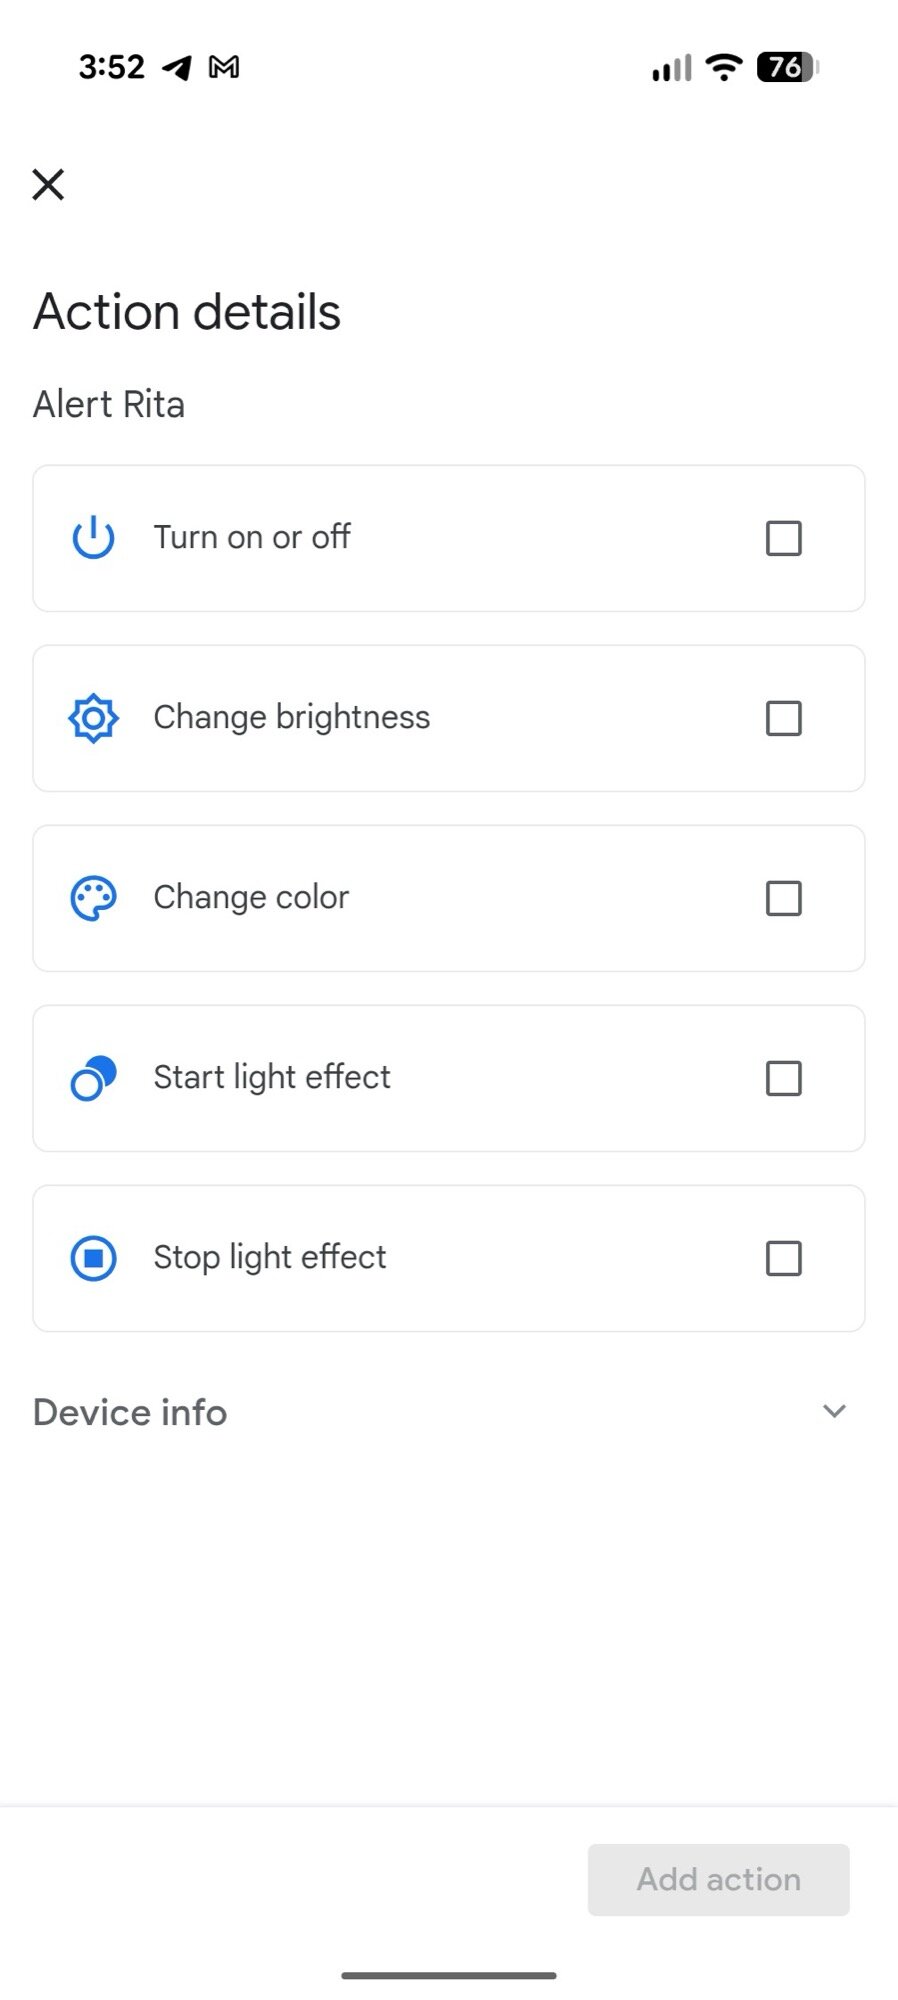Image resolution: width=898 pixels, height=2000 pixels.
Task: Expand the Device info chevron
Action: pos(834,1411)
